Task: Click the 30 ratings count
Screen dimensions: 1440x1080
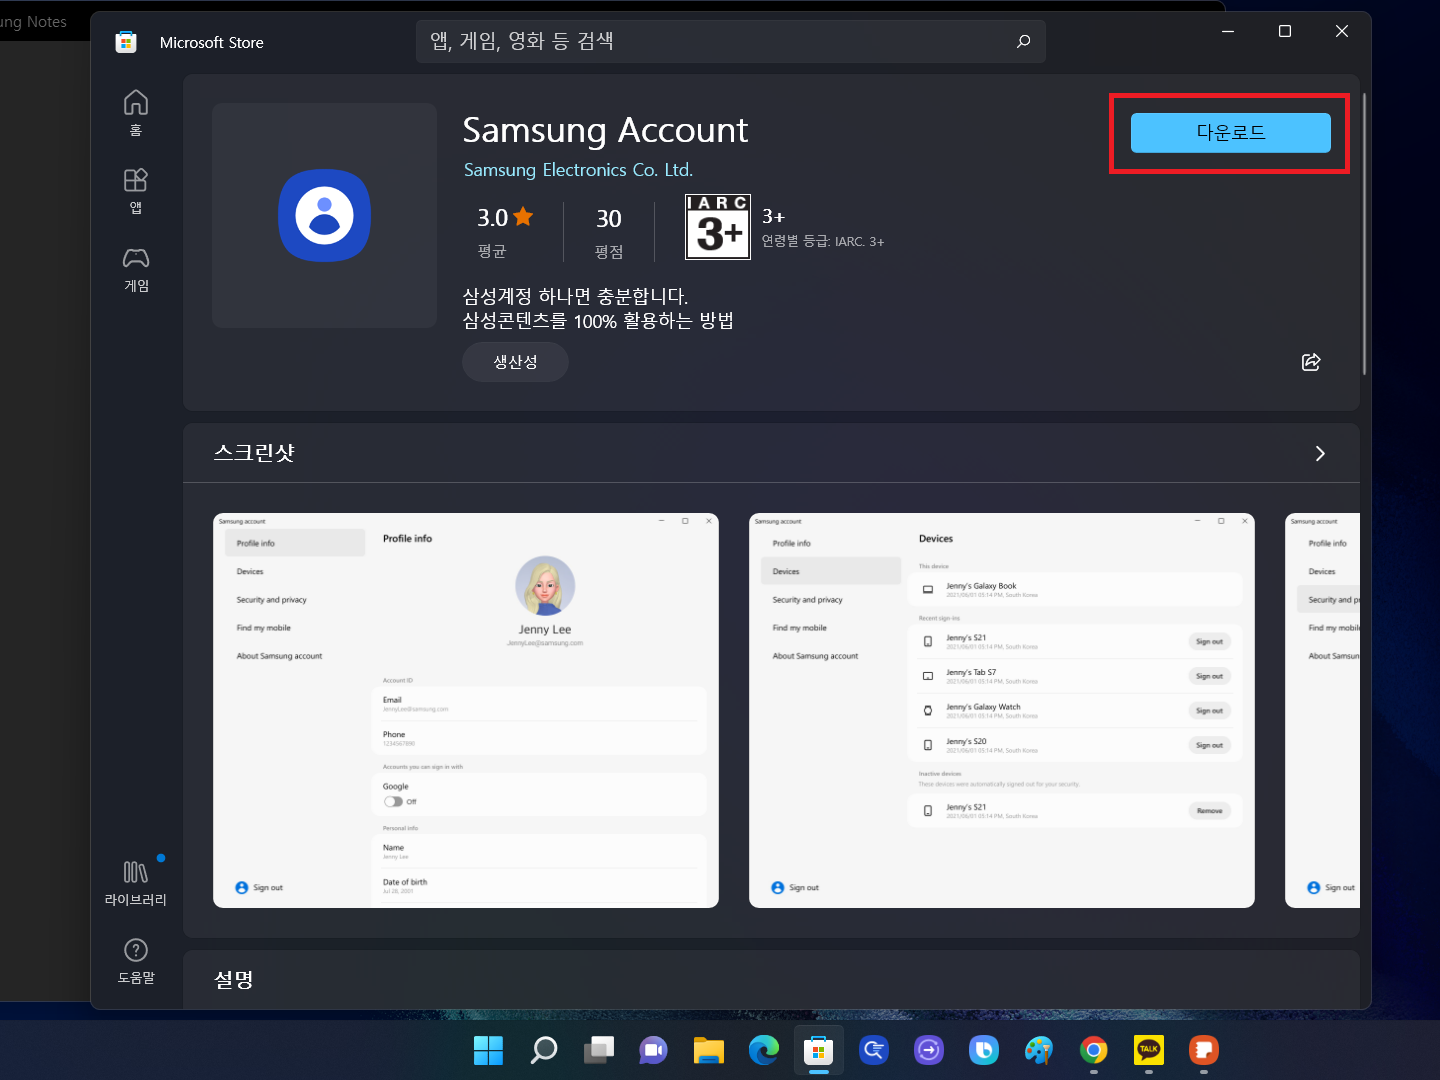Action: (609, 218)
